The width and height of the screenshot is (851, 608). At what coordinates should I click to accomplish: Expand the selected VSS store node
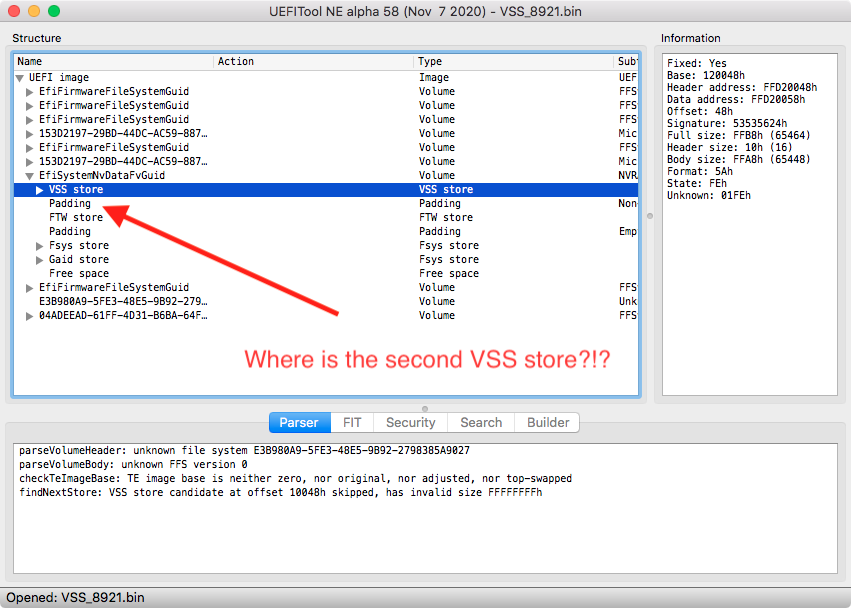click(x=40, y=190)
